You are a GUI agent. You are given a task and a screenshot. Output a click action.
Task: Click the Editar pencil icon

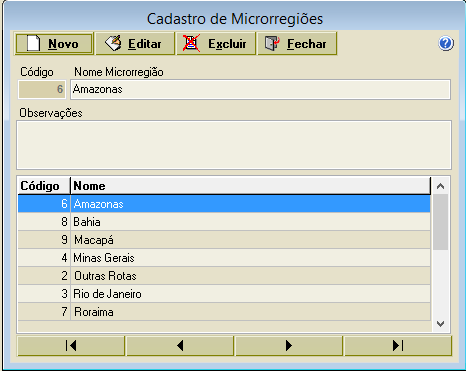(x=113, y=43)
